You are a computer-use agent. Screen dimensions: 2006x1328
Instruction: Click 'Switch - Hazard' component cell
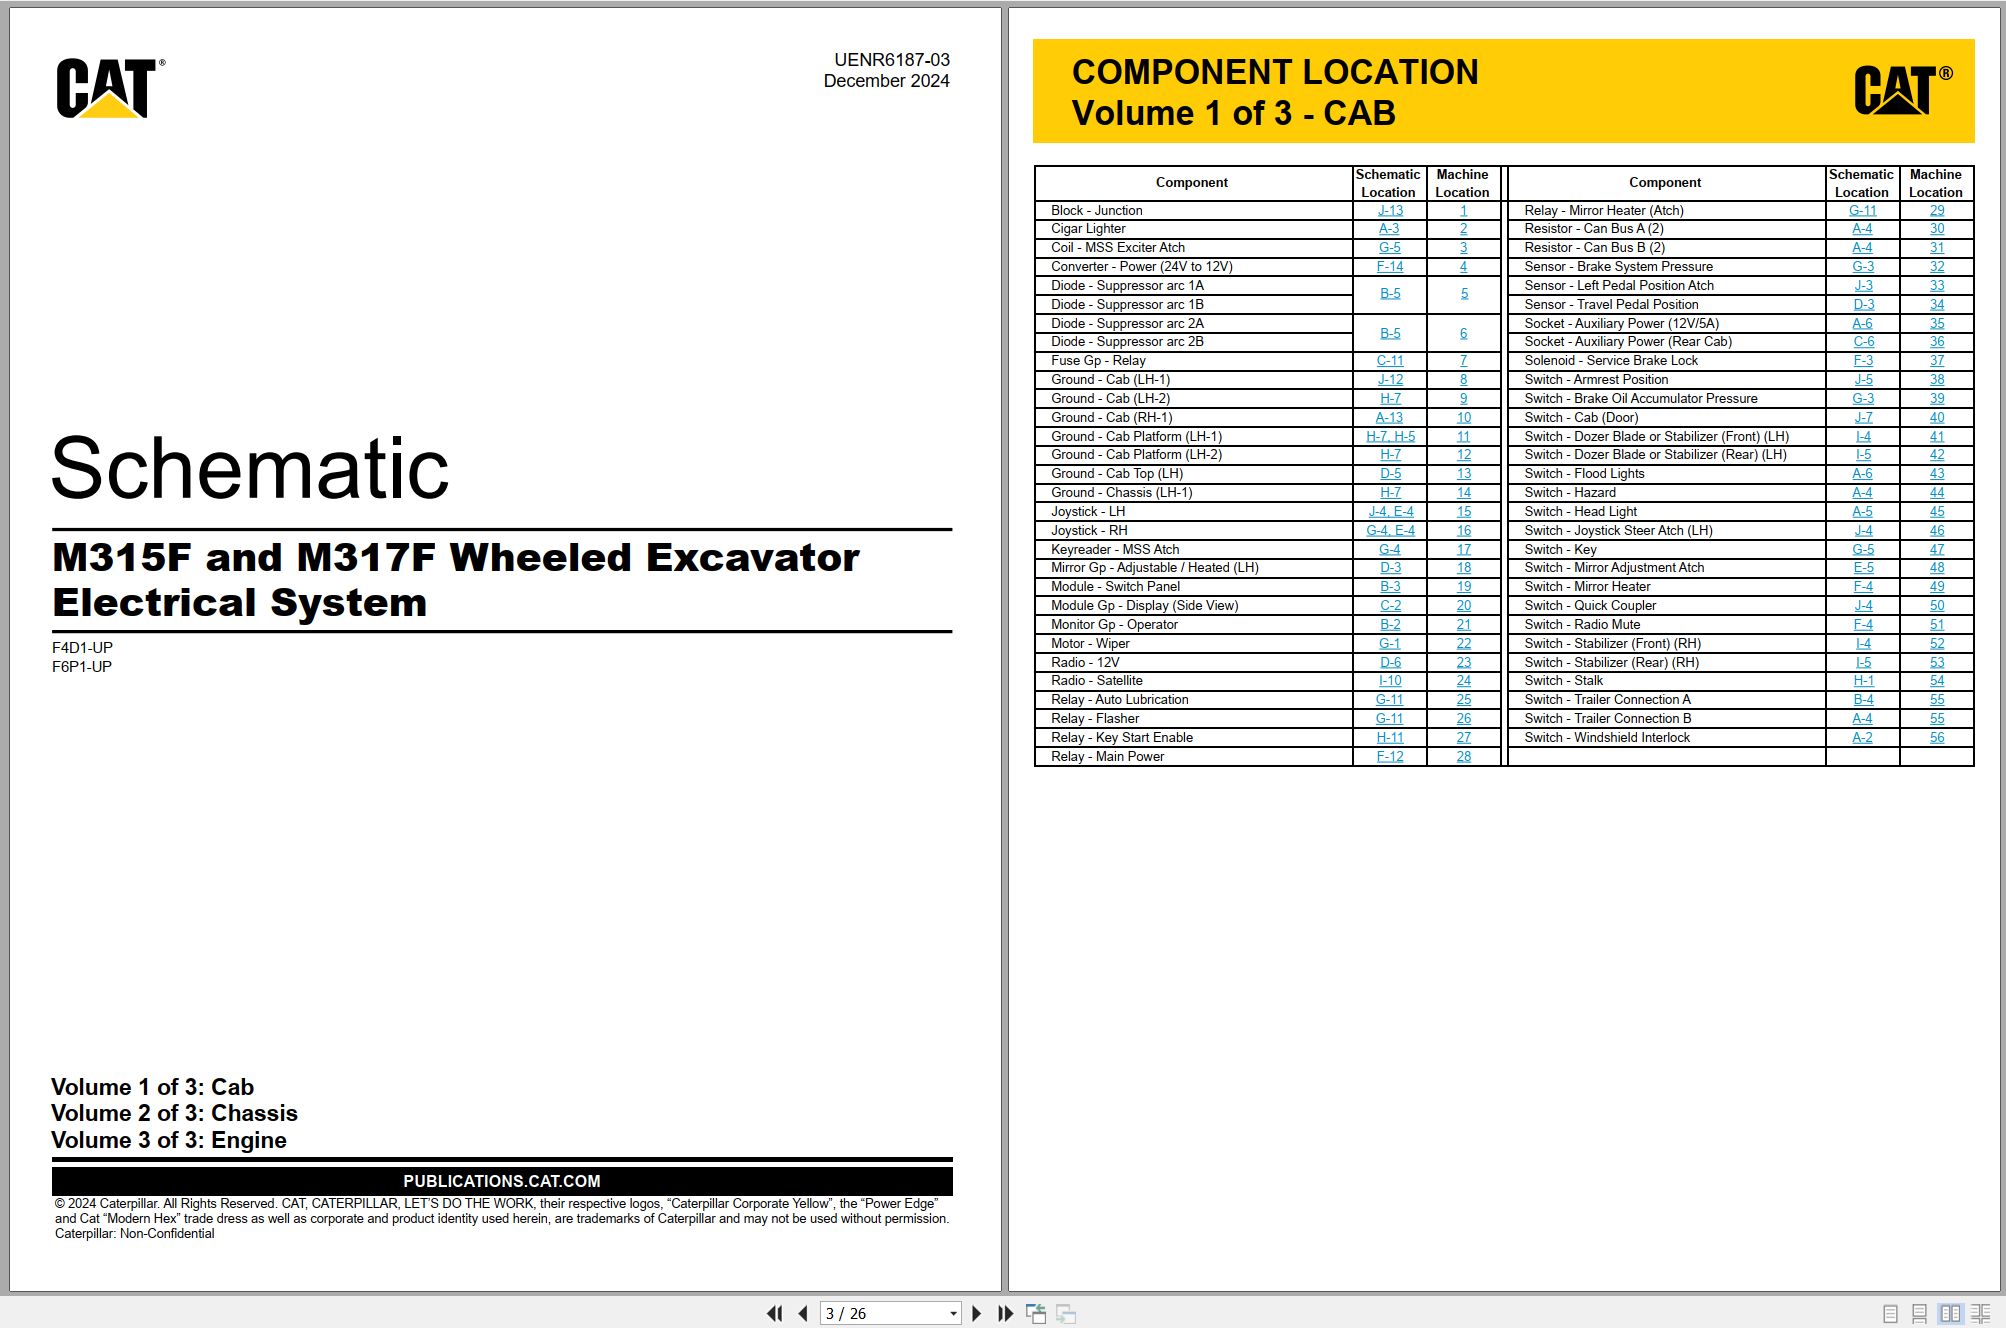(1666, 493)
